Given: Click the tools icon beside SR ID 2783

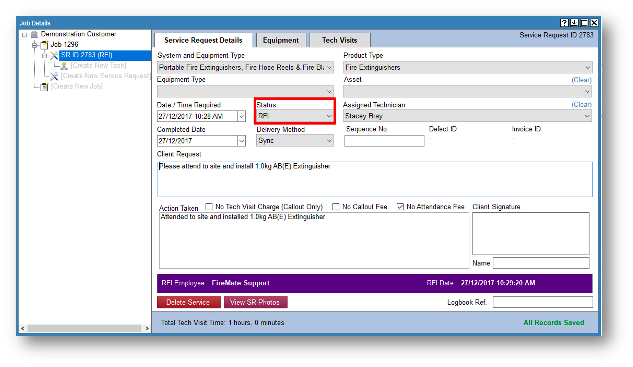Looking at the screenshot, I should click(54, 55).
